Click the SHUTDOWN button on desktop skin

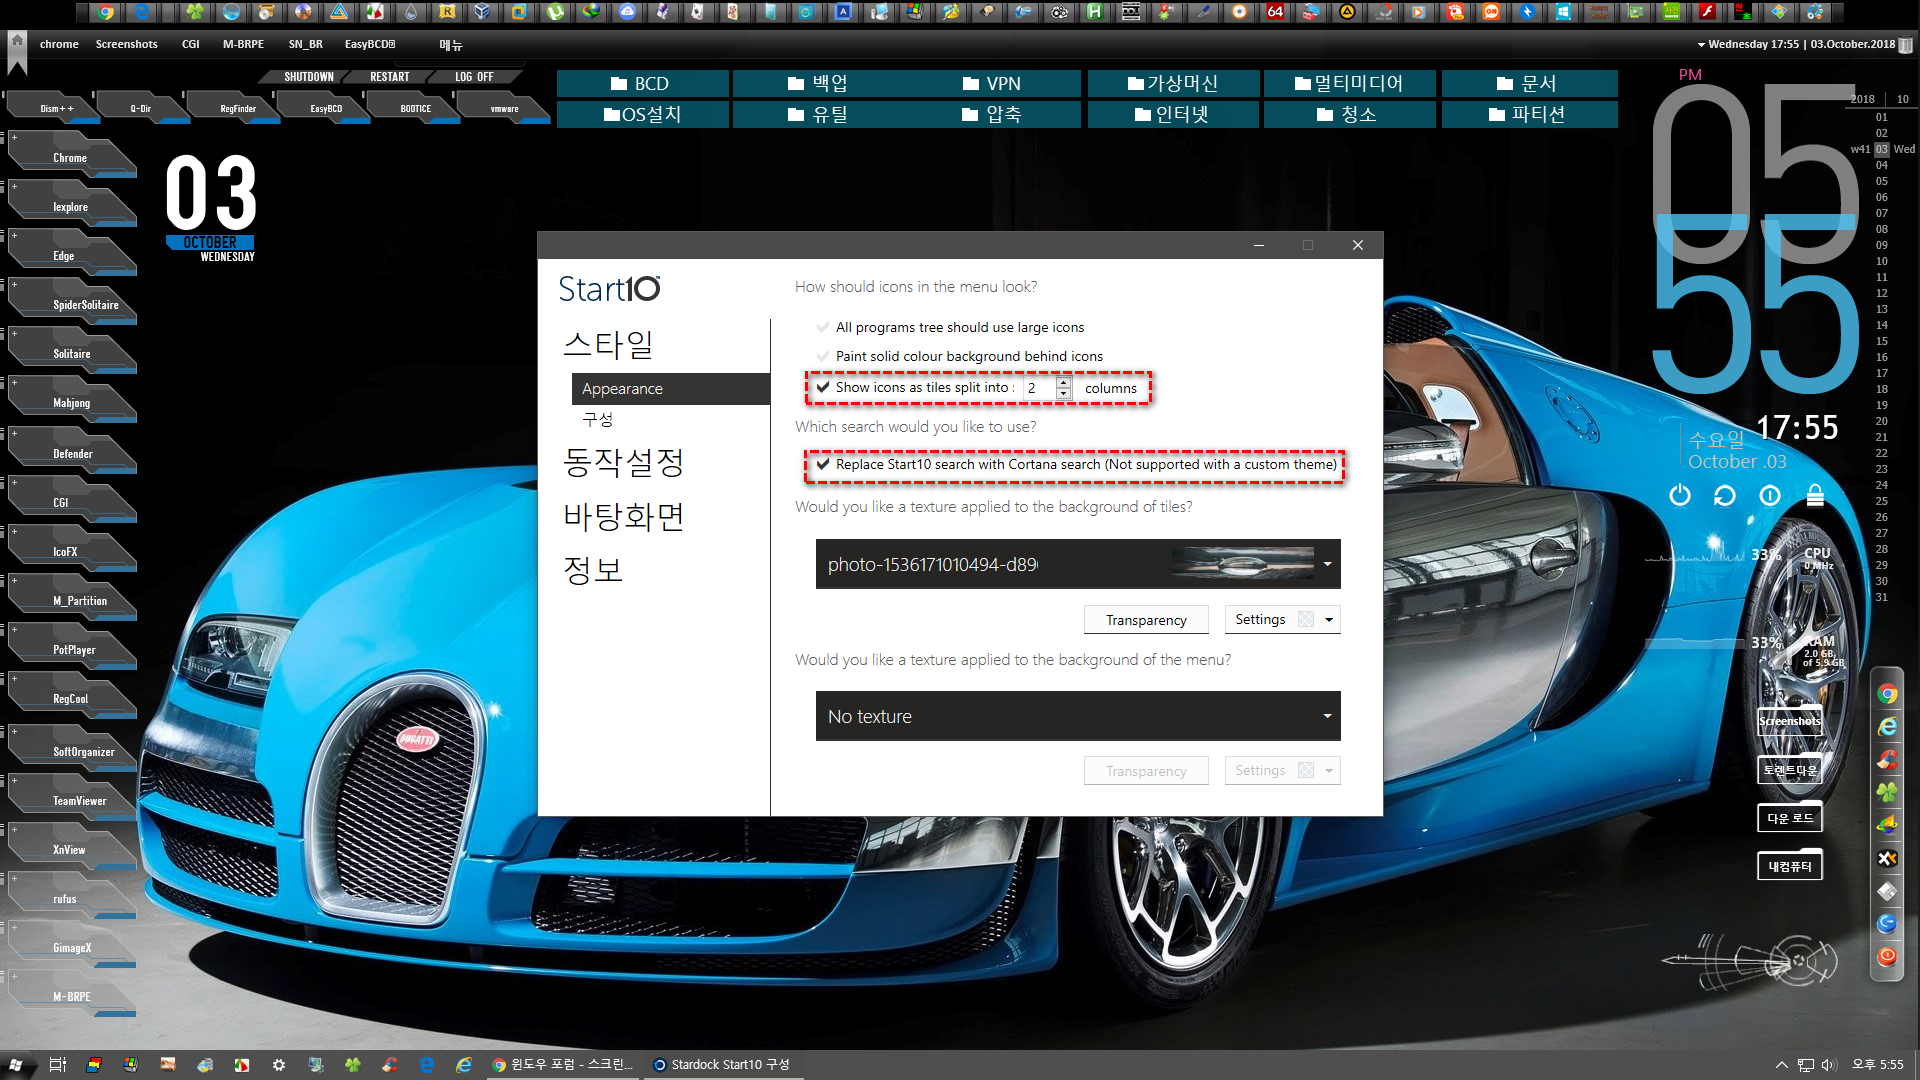click(x=309, y=77)
